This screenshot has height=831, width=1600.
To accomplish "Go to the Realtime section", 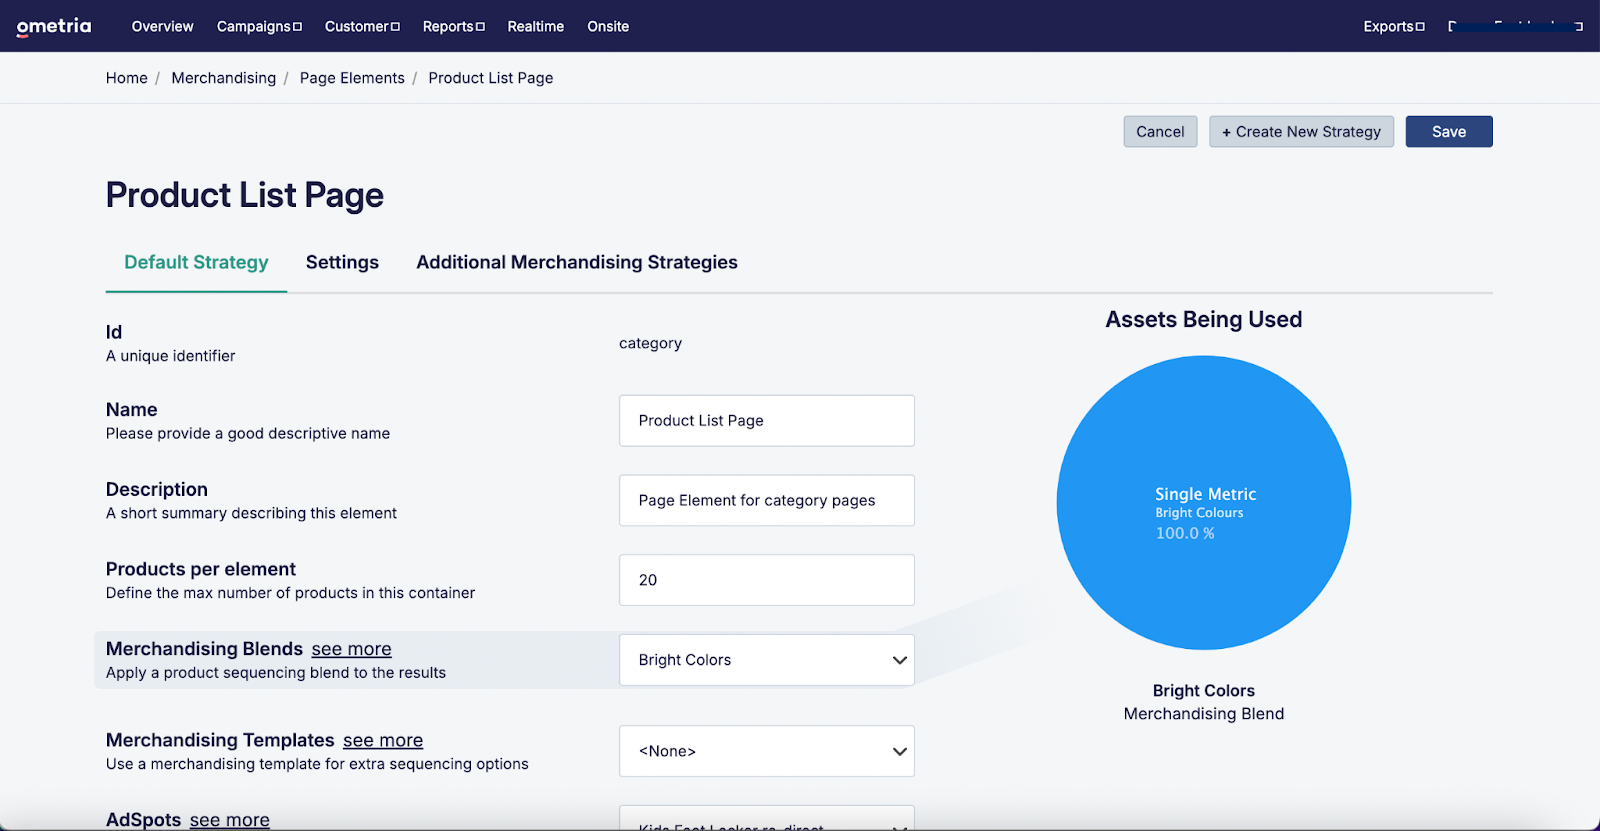I will point(536,27).
